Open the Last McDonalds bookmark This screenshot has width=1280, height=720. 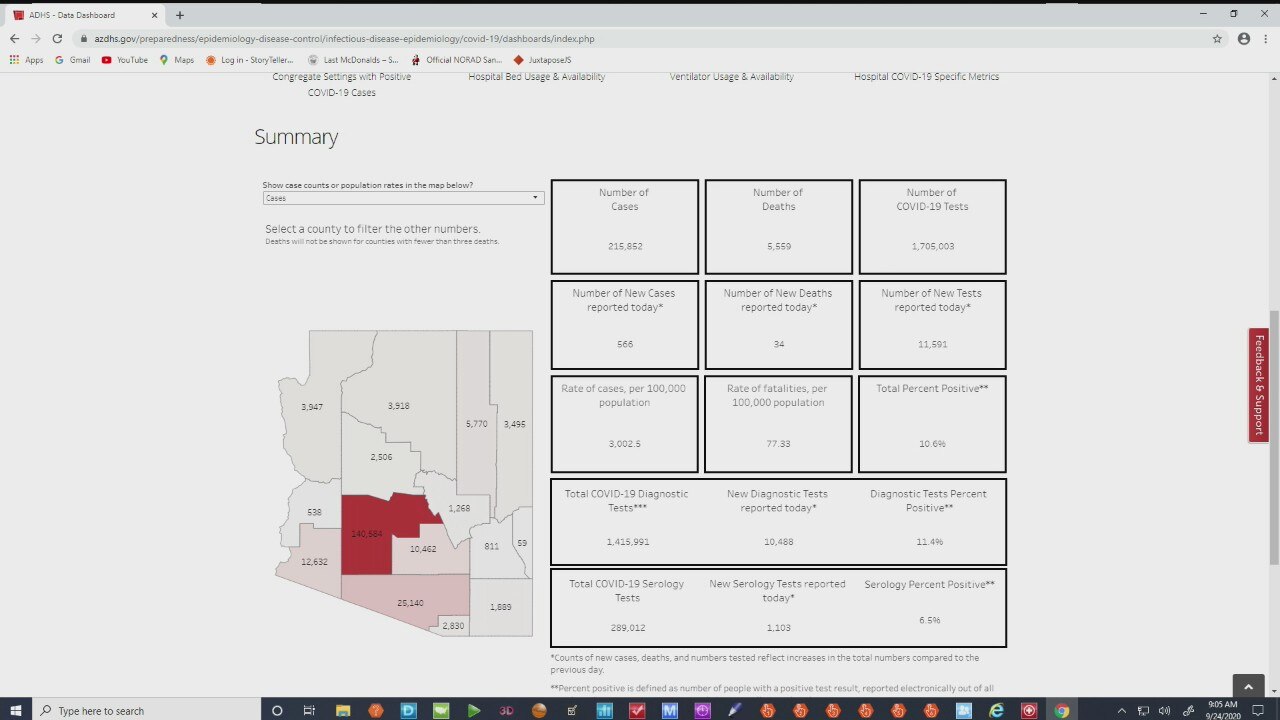tap(353, 60)
